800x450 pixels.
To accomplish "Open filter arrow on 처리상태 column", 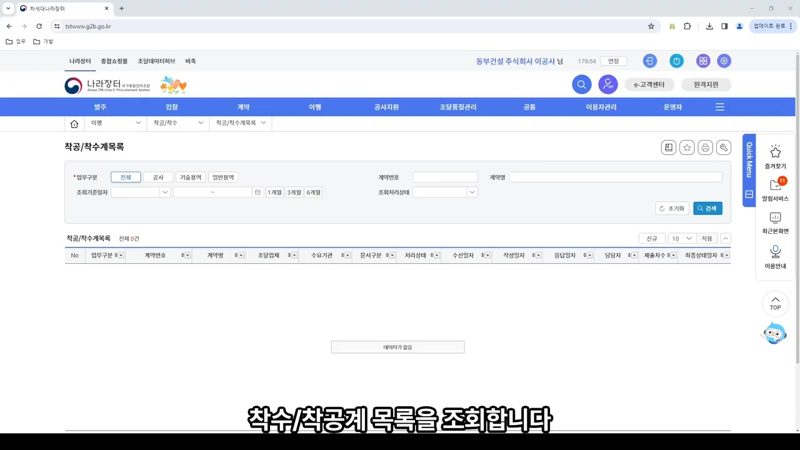I will click(x=436, y=255).
